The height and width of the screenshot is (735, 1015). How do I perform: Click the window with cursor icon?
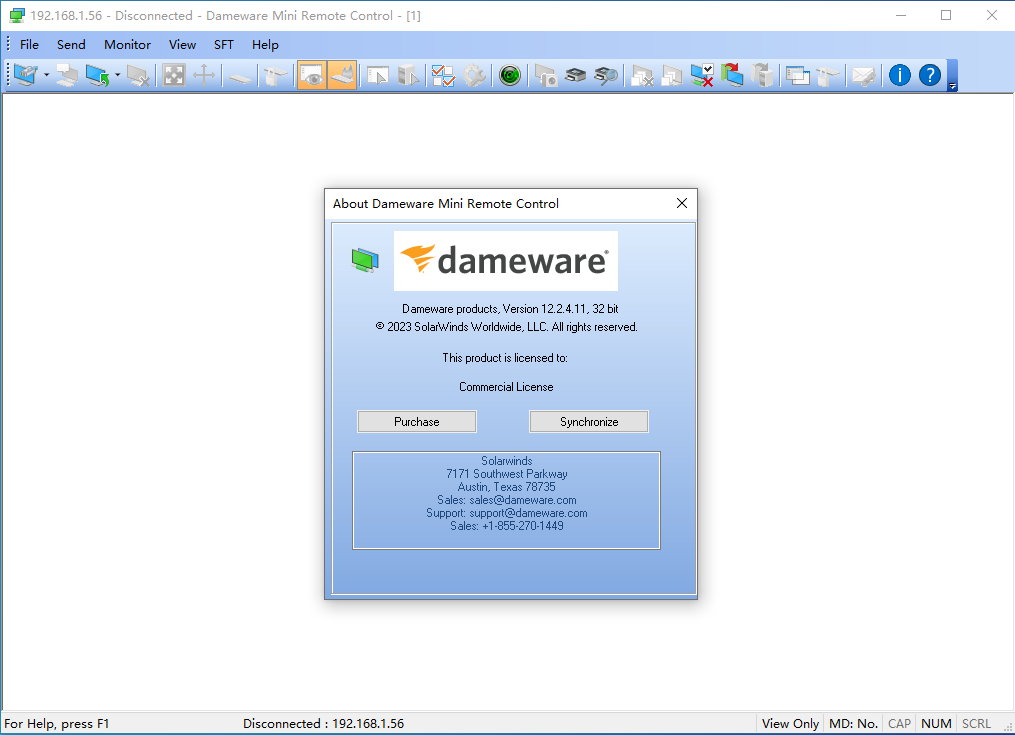(x=378, y=75)
